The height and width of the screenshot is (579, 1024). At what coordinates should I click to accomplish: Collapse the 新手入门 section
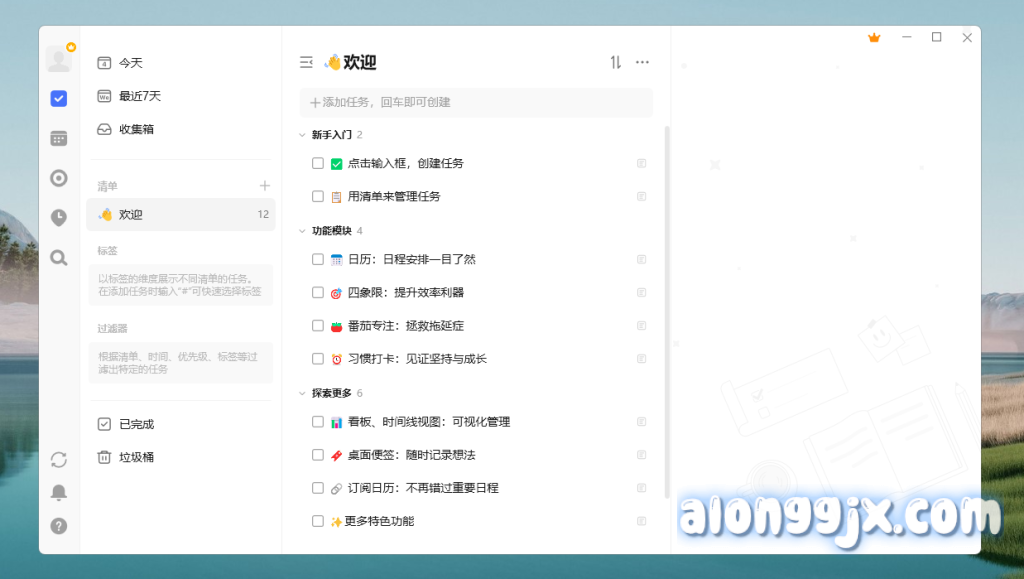(303, 135)
